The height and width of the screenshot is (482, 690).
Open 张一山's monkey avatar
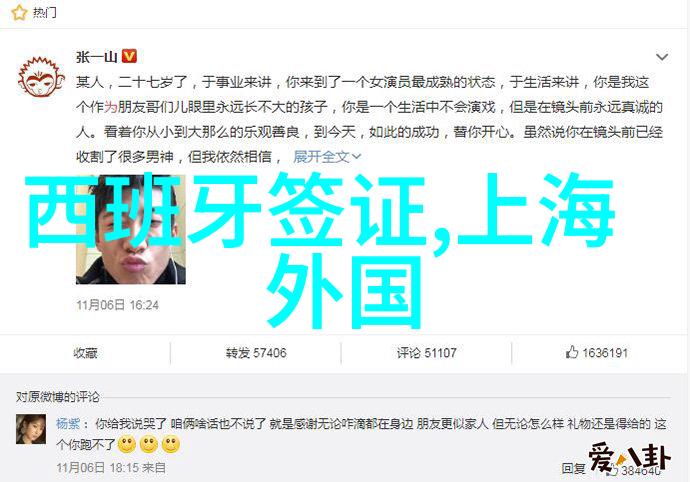point(41,77)
